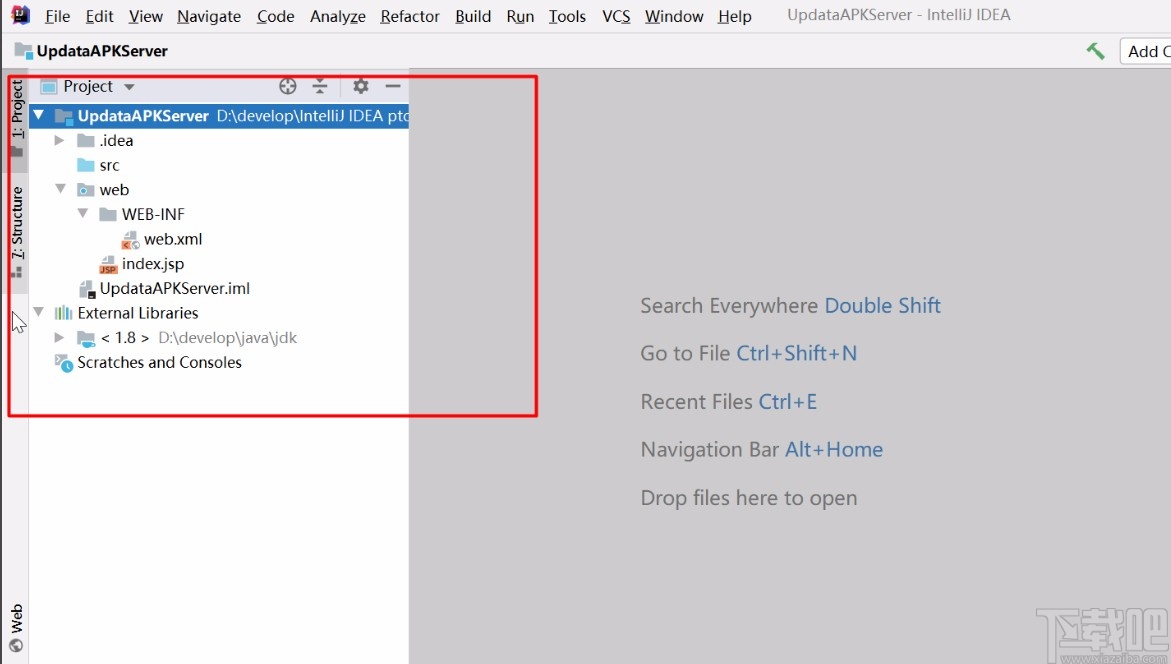
Task: Click the web.xml file icon
Action: click(130, 239)
